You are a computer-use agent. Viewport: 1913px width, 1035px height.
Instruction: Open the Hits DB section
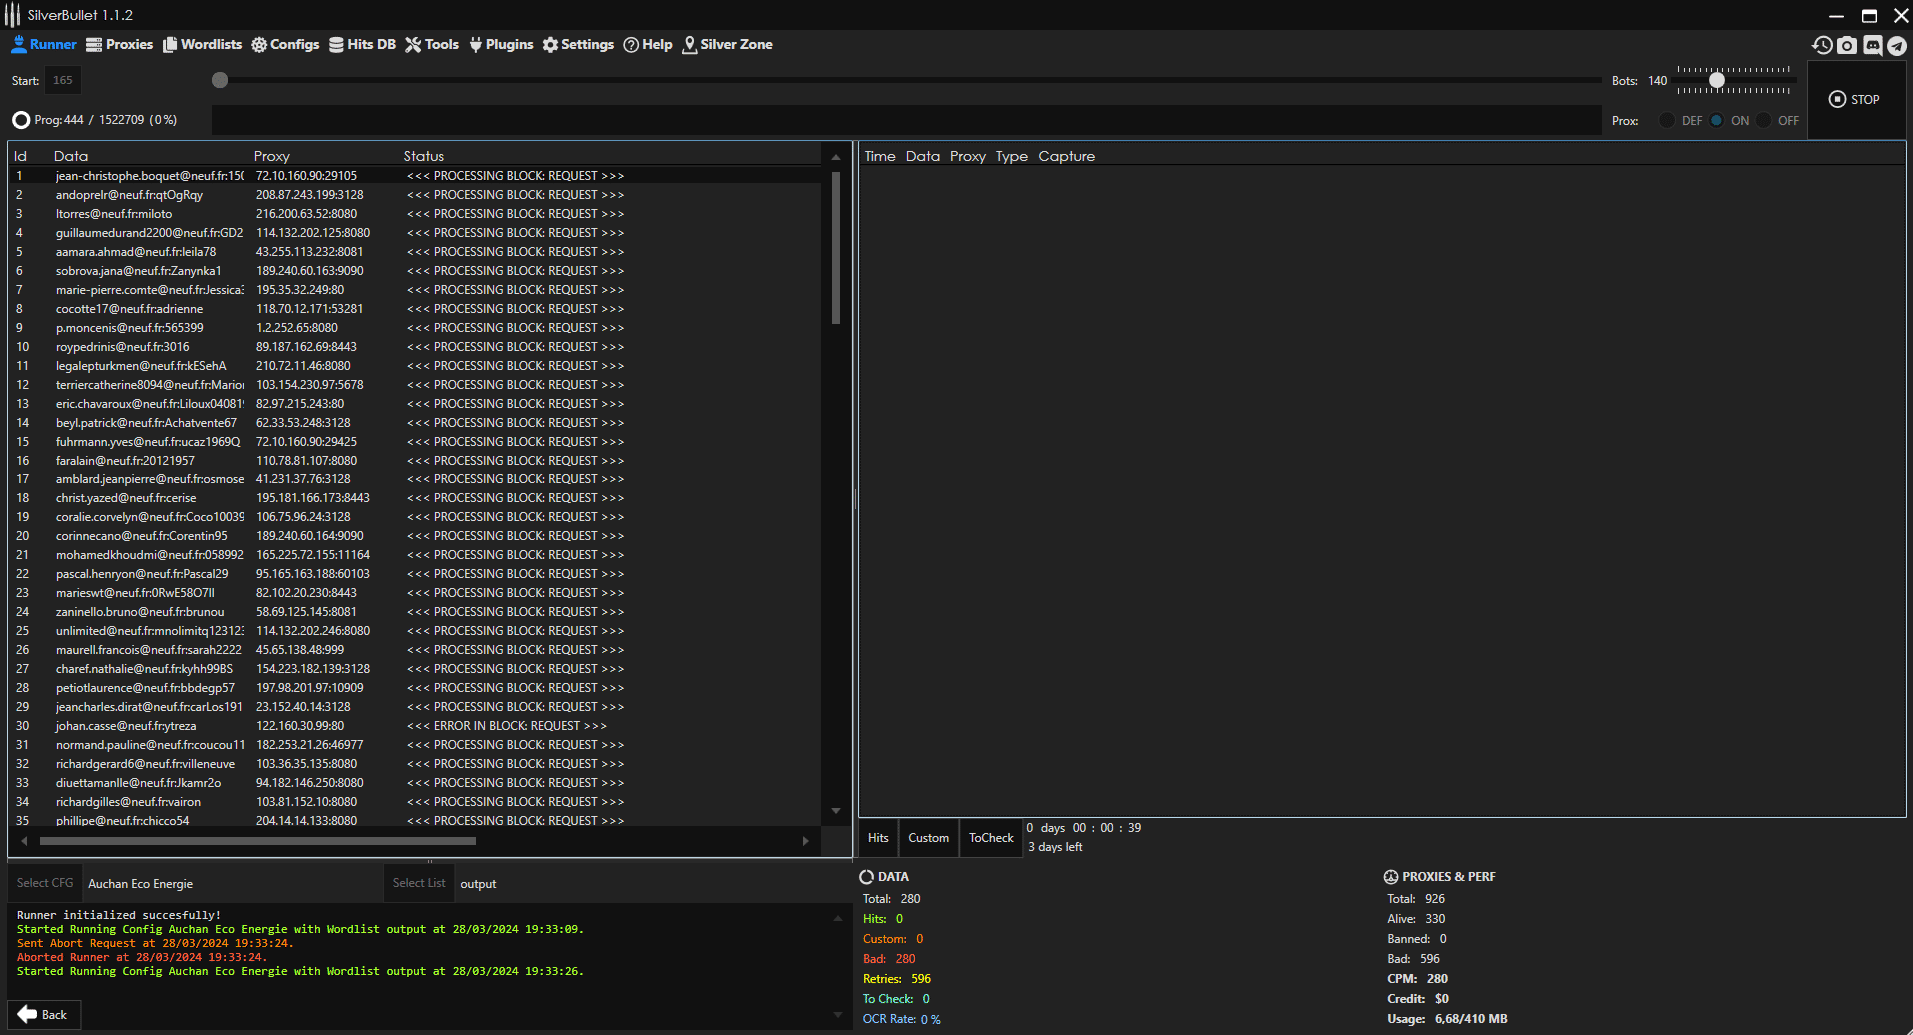click(x=362, y=45)
